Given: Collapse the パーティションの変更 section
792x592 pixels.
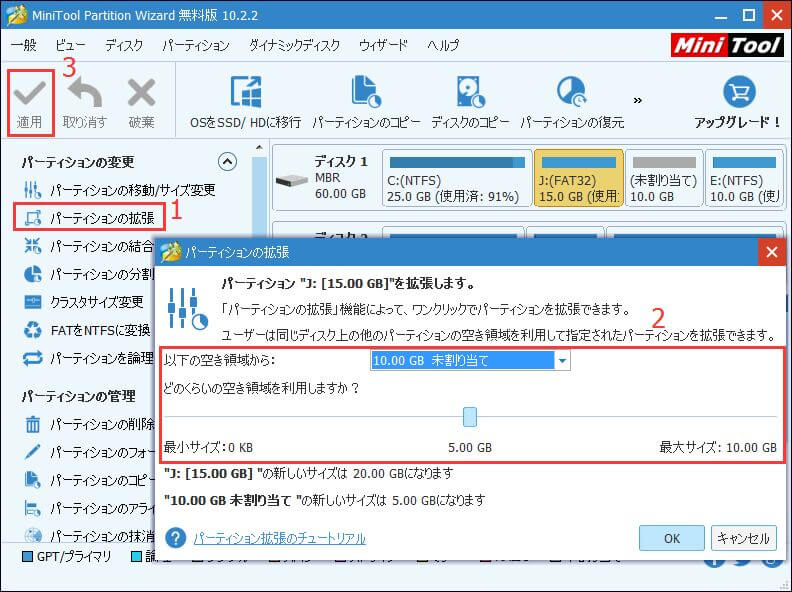Looking at the screenshot, I should [x=227, y=162].
